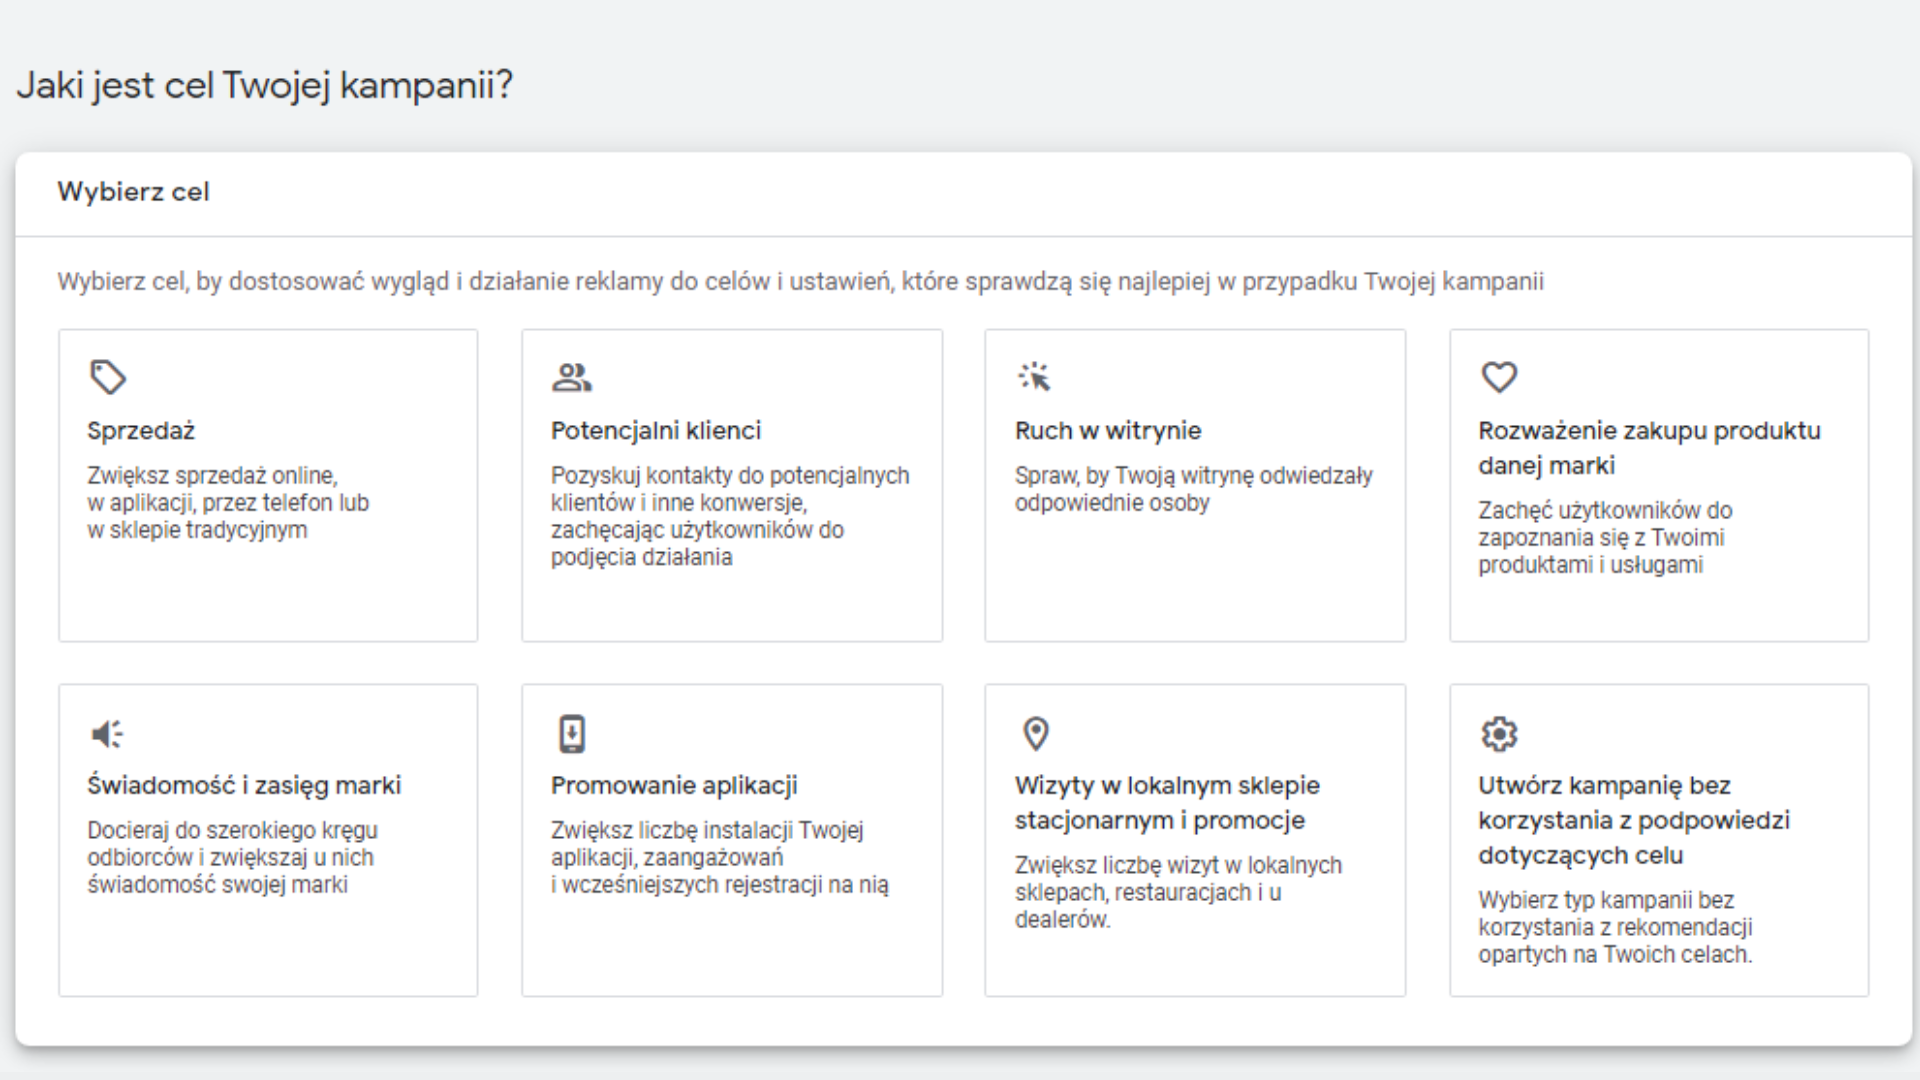The image size is (1920, 1080).
Task: Click the people icon for Potencjalni klienci
Action: (572, 377)
